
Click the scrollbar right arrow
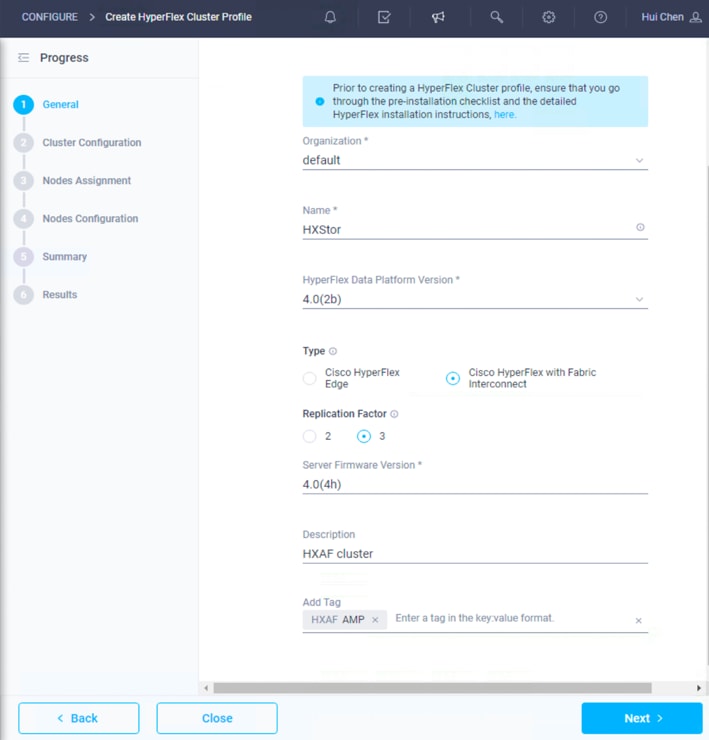coord(699,688)
